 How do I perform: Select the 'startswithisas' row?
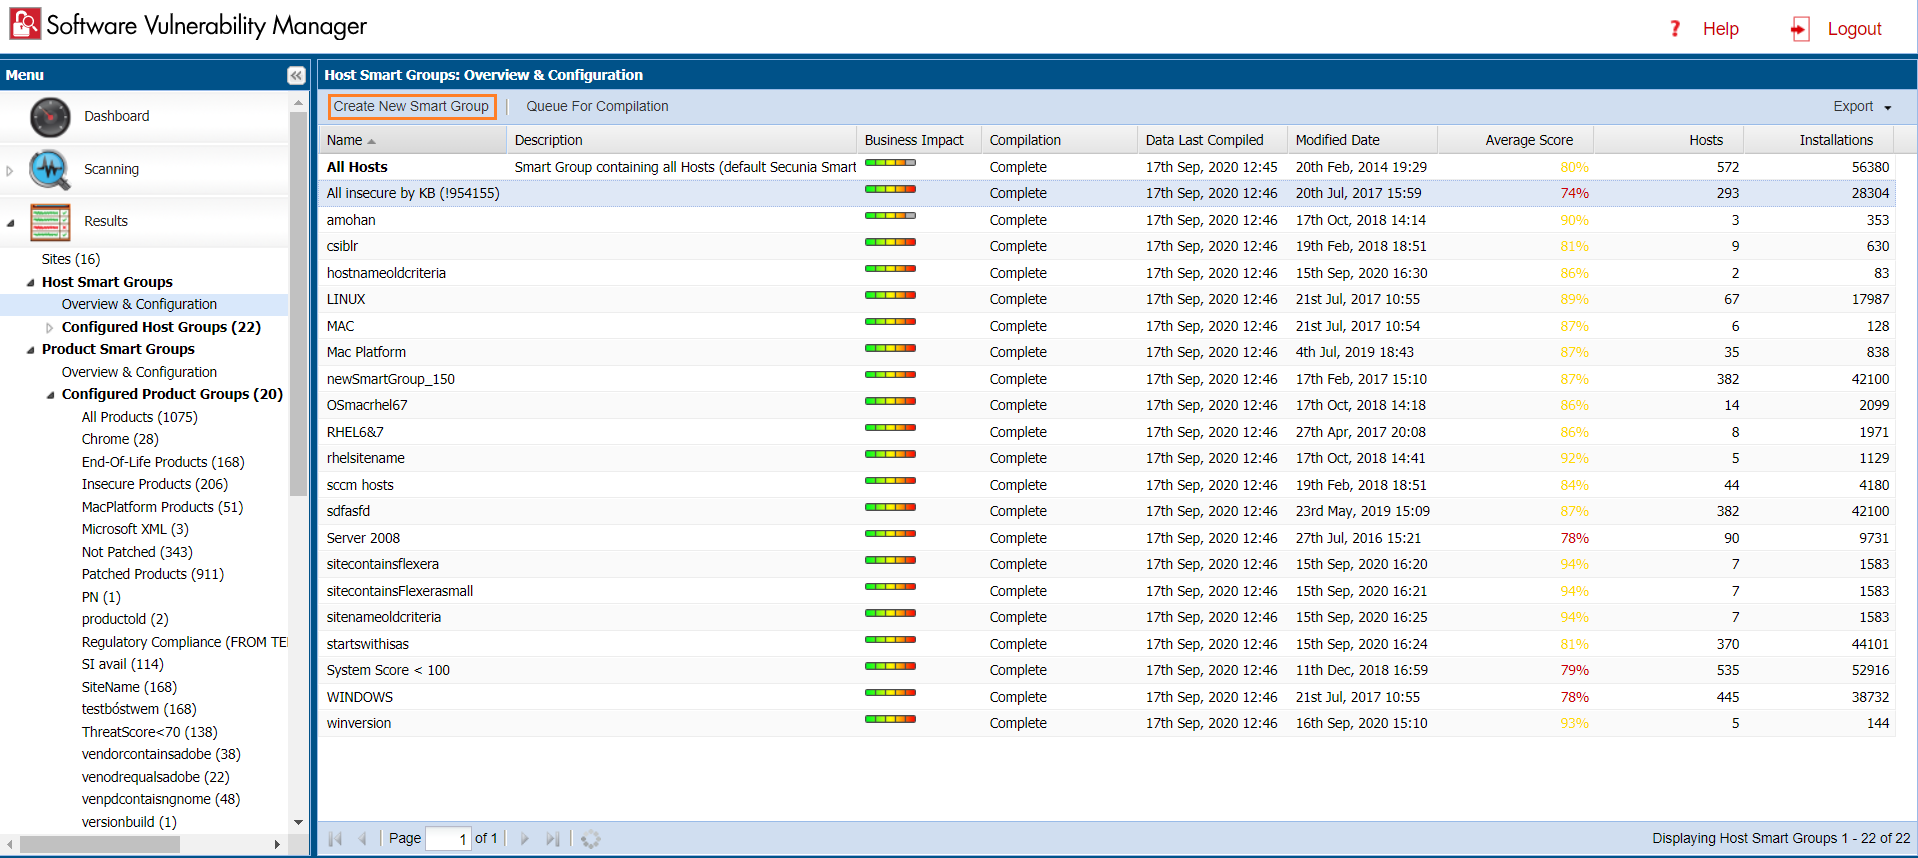1106,644
